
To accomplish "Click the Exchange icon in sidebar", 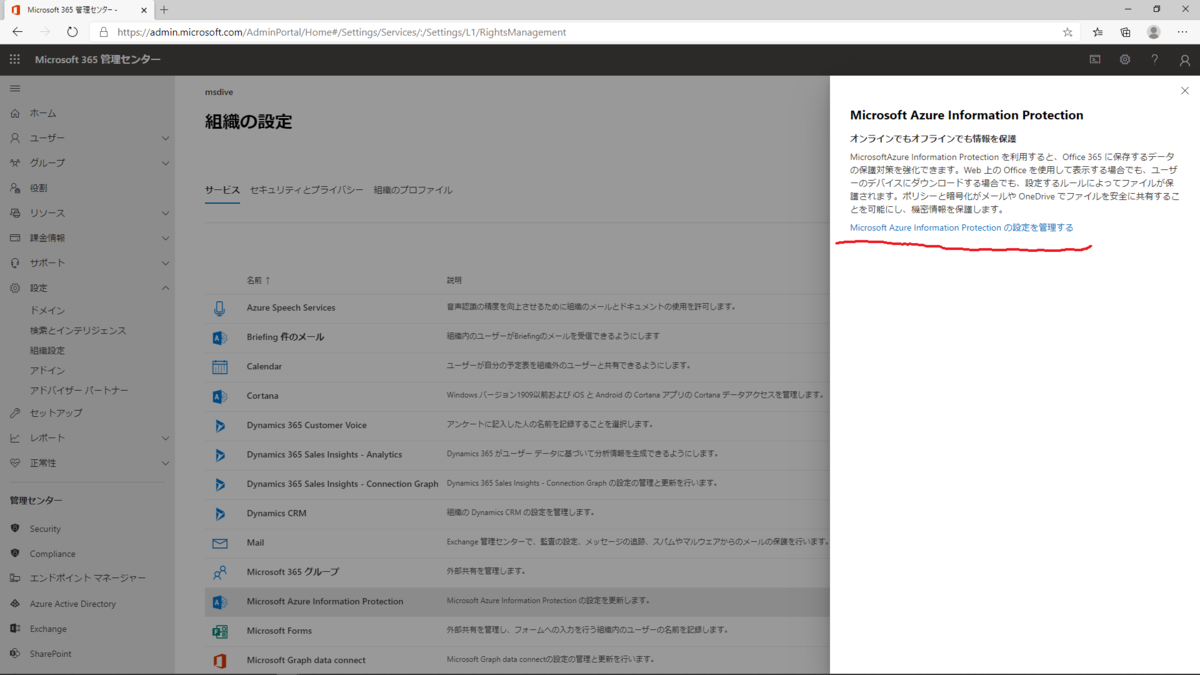I will click(x=15, y=629).
